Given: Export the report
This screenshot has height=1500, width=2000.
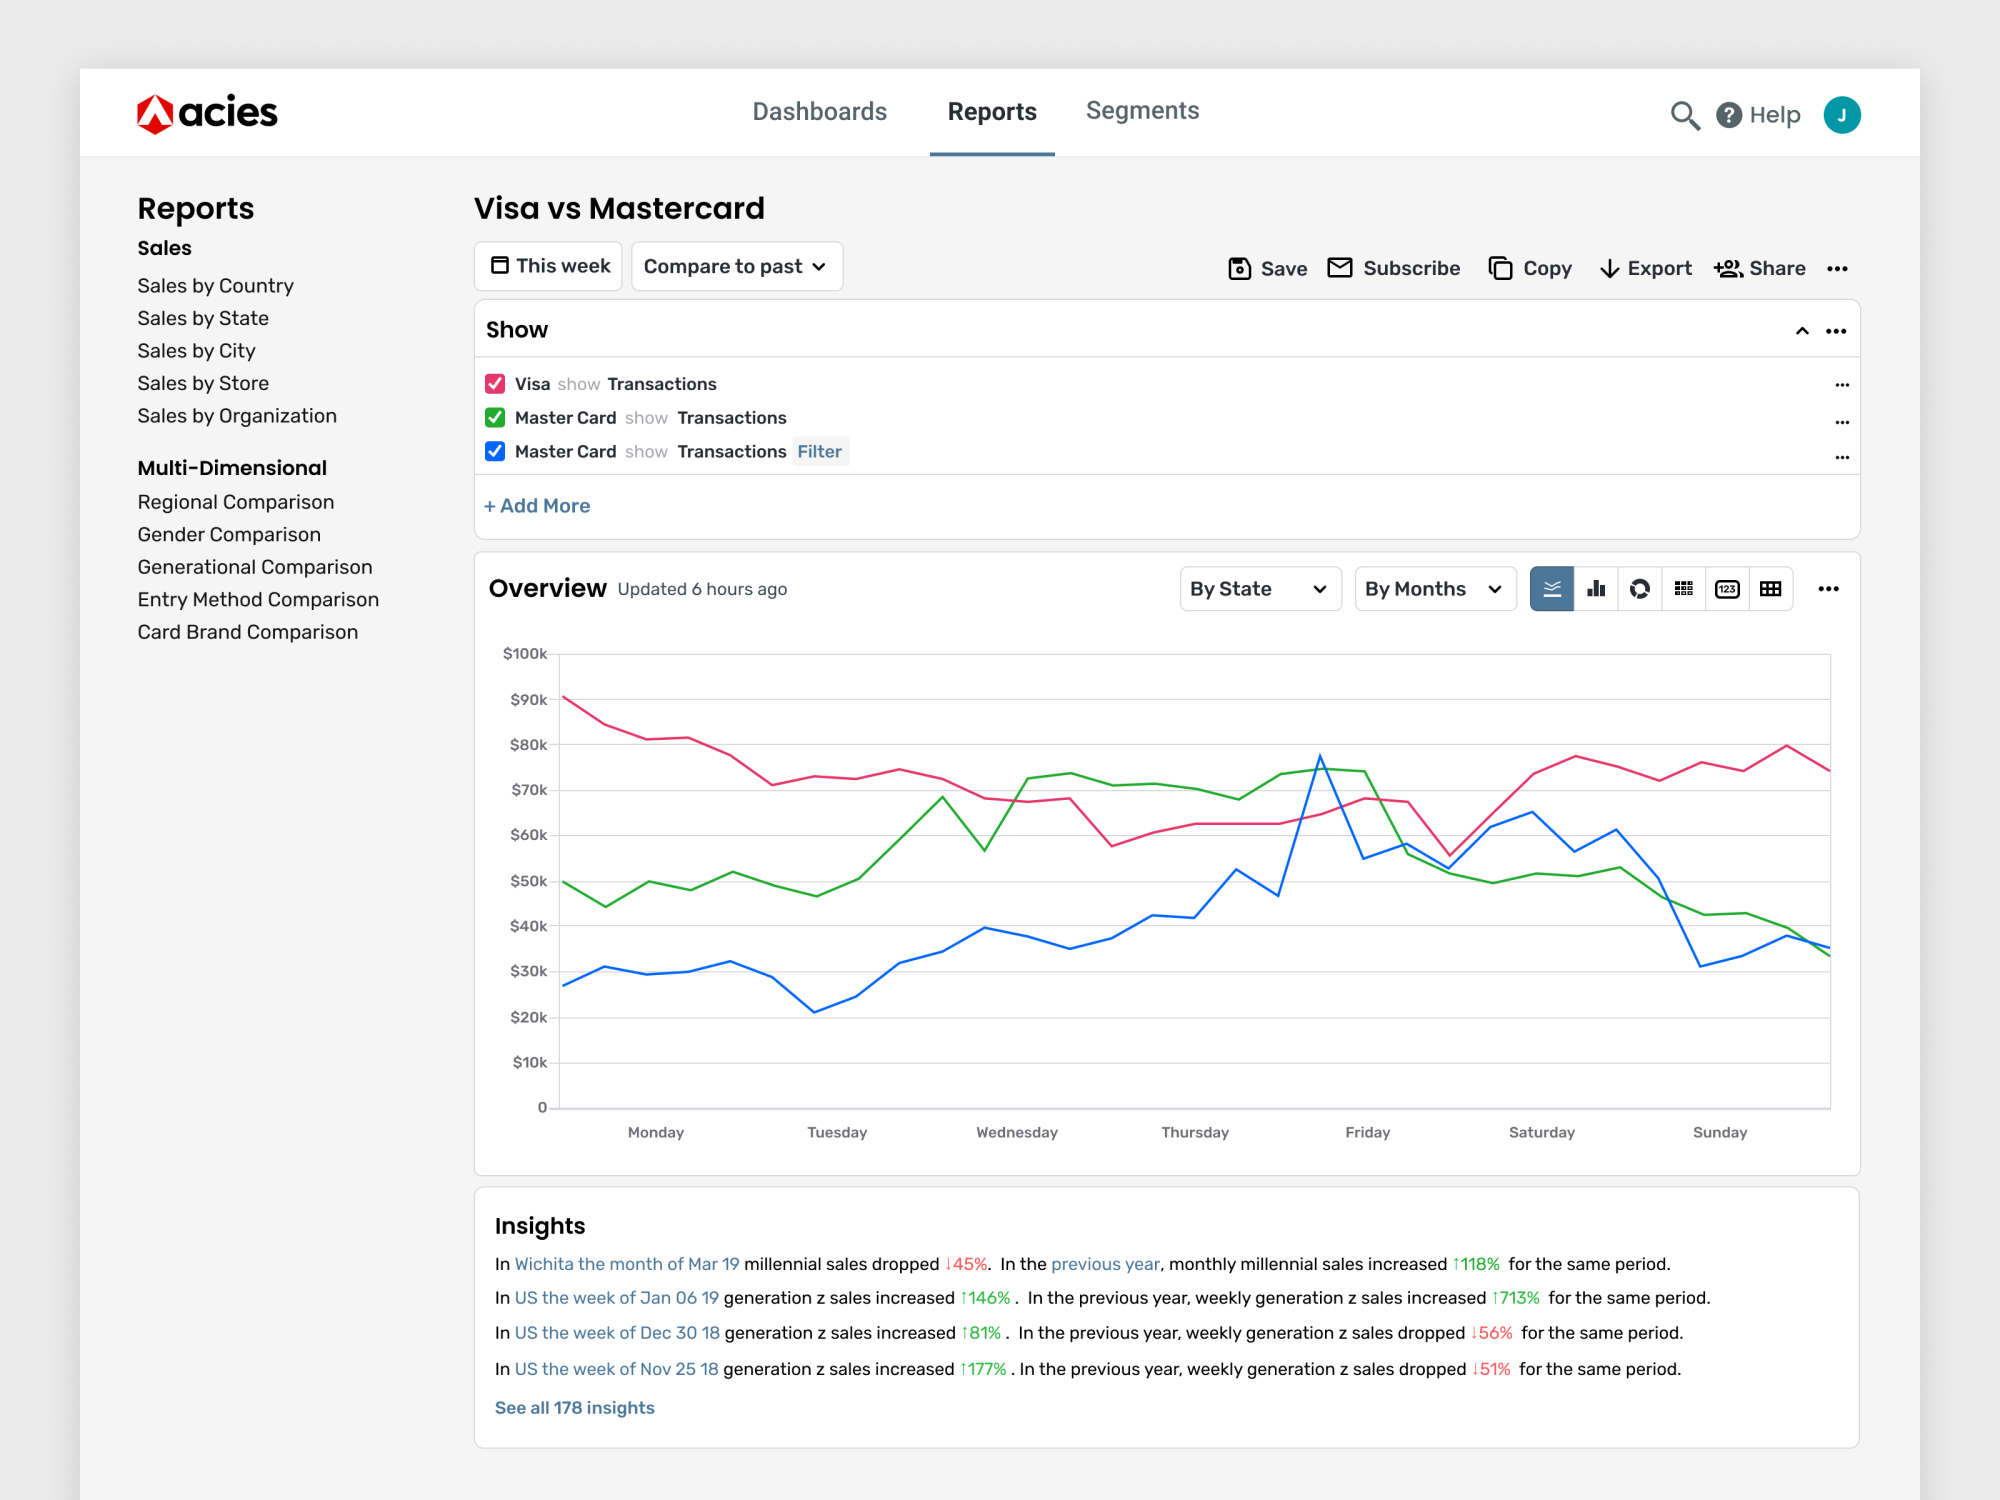Looking at the screenshot, I should coord(1646,268).
